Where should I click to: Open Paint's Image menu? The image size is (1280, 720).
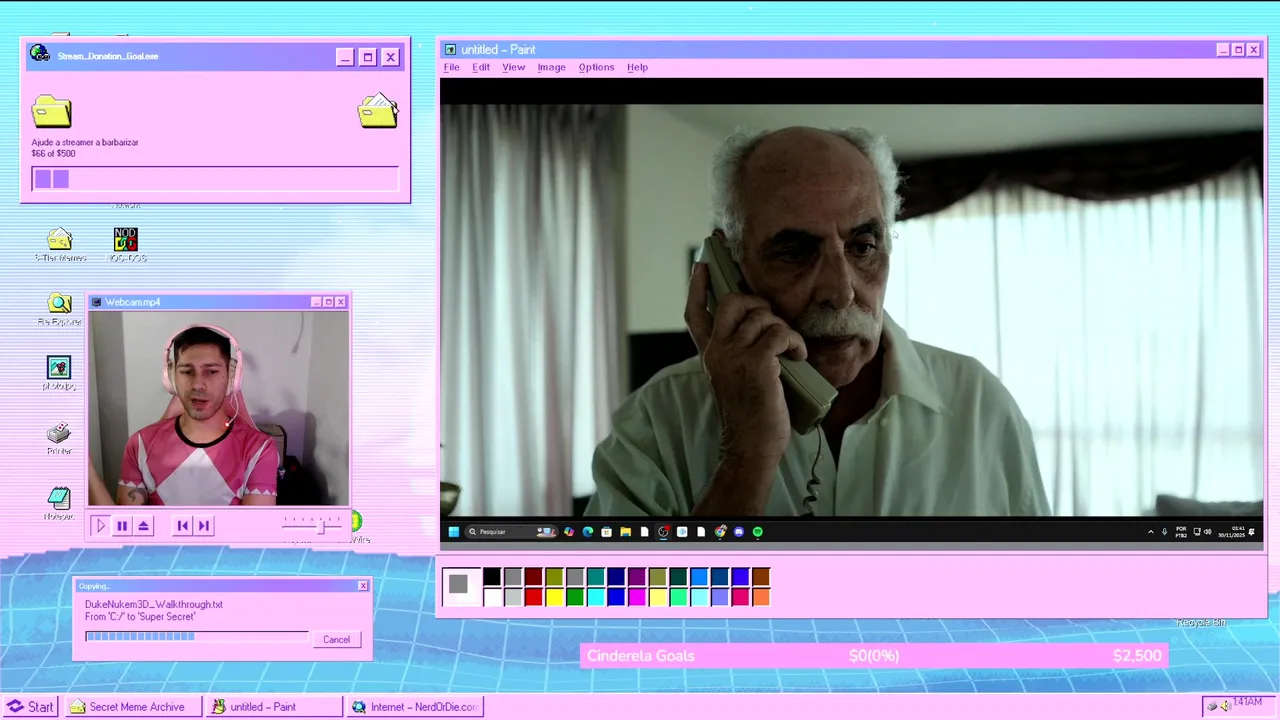[x=552, y=67]
